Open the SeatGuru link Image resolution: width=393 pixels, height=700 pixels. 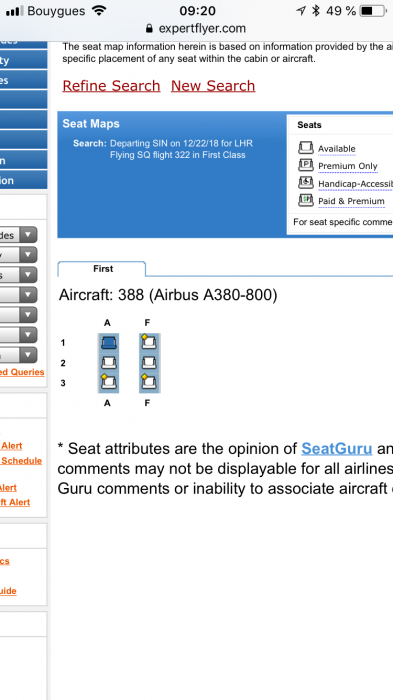tap(337, 448)
